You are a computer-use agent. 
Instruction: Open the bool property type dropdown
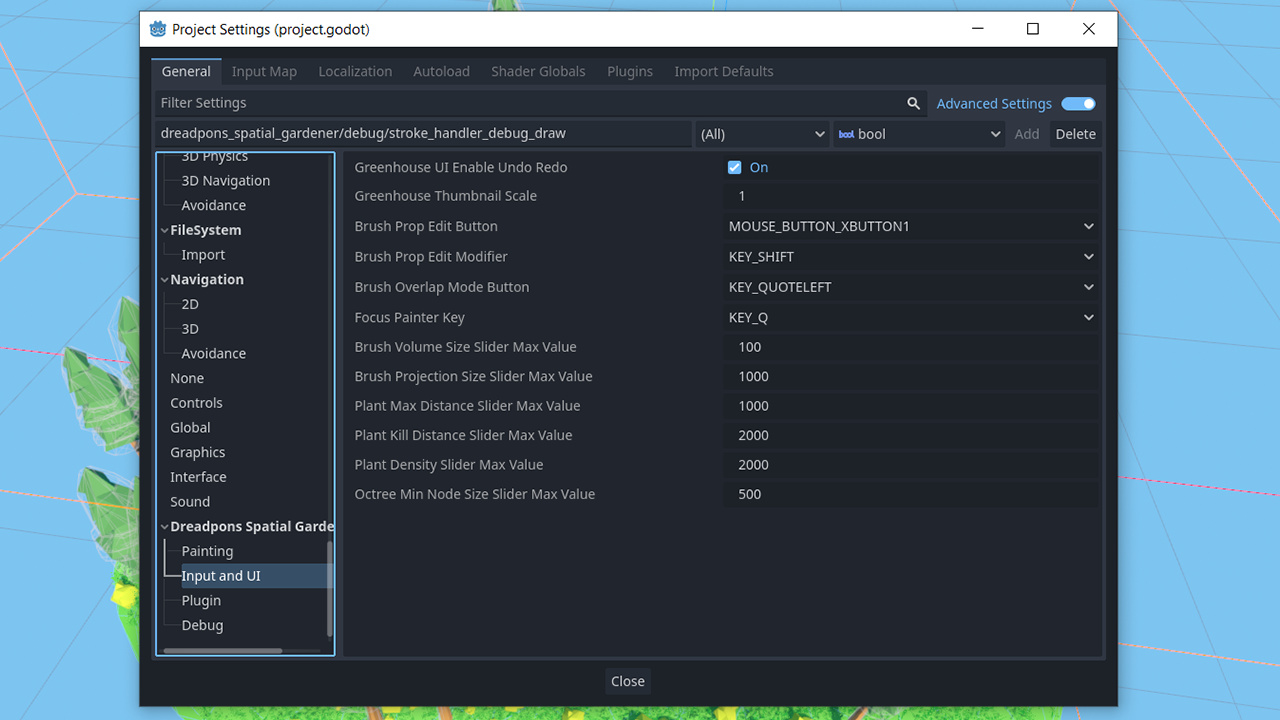(919, 134)
